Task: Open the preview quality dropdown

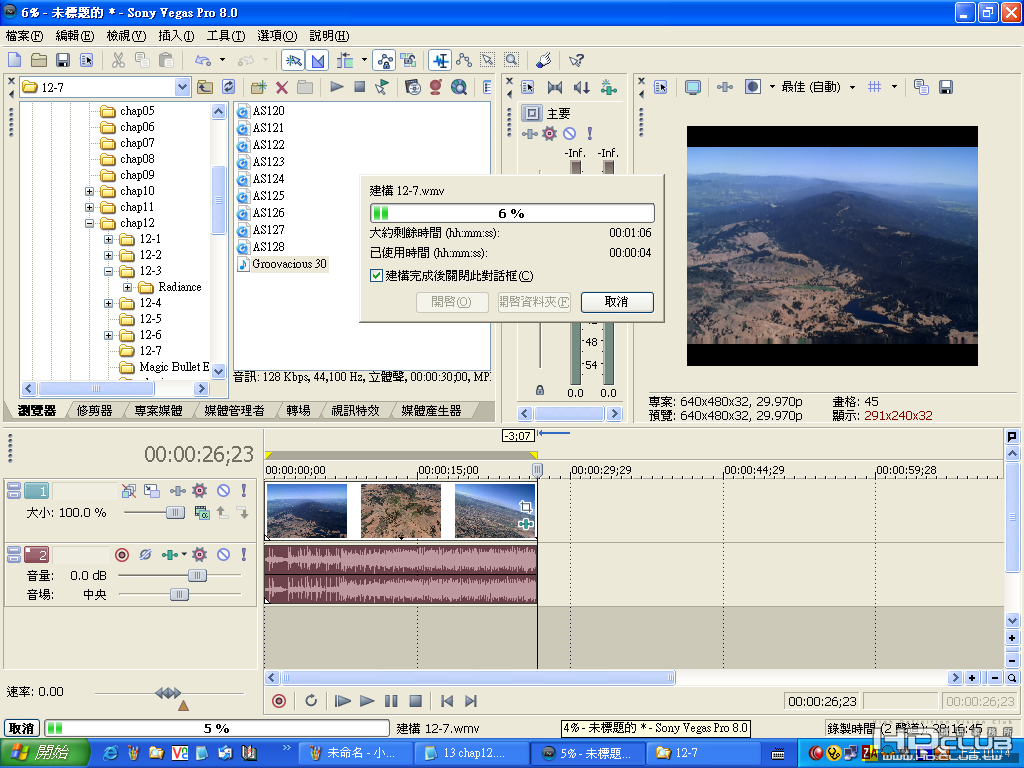Action: 852,87
